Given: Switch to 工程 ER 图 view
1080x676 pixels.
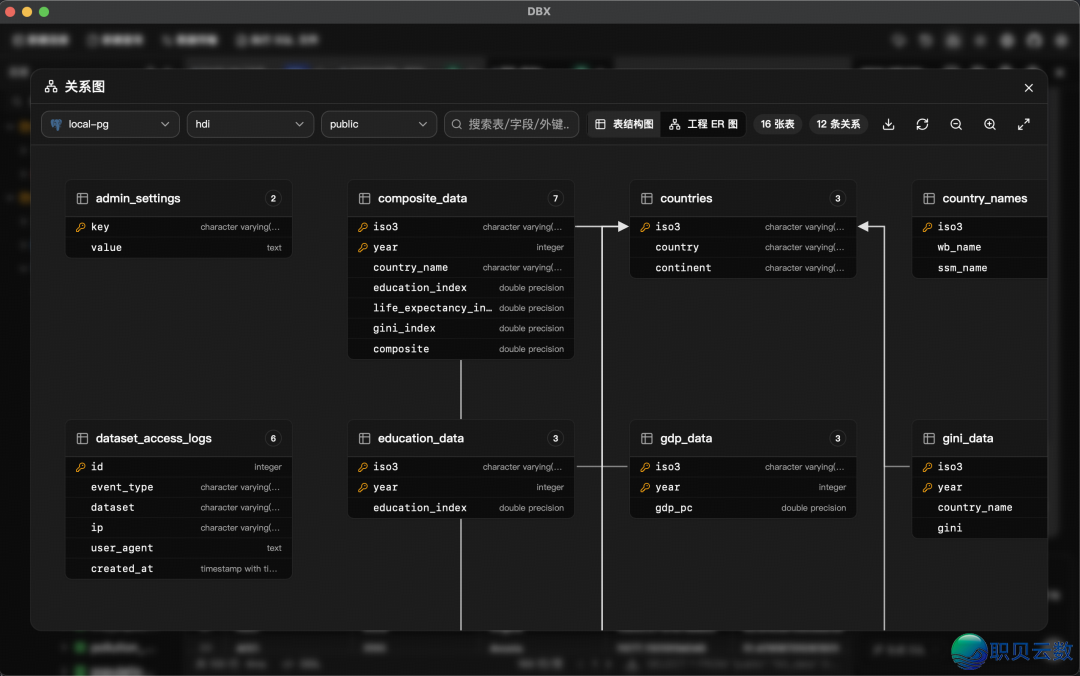Looking at the screenshot, I should point(703,124).
